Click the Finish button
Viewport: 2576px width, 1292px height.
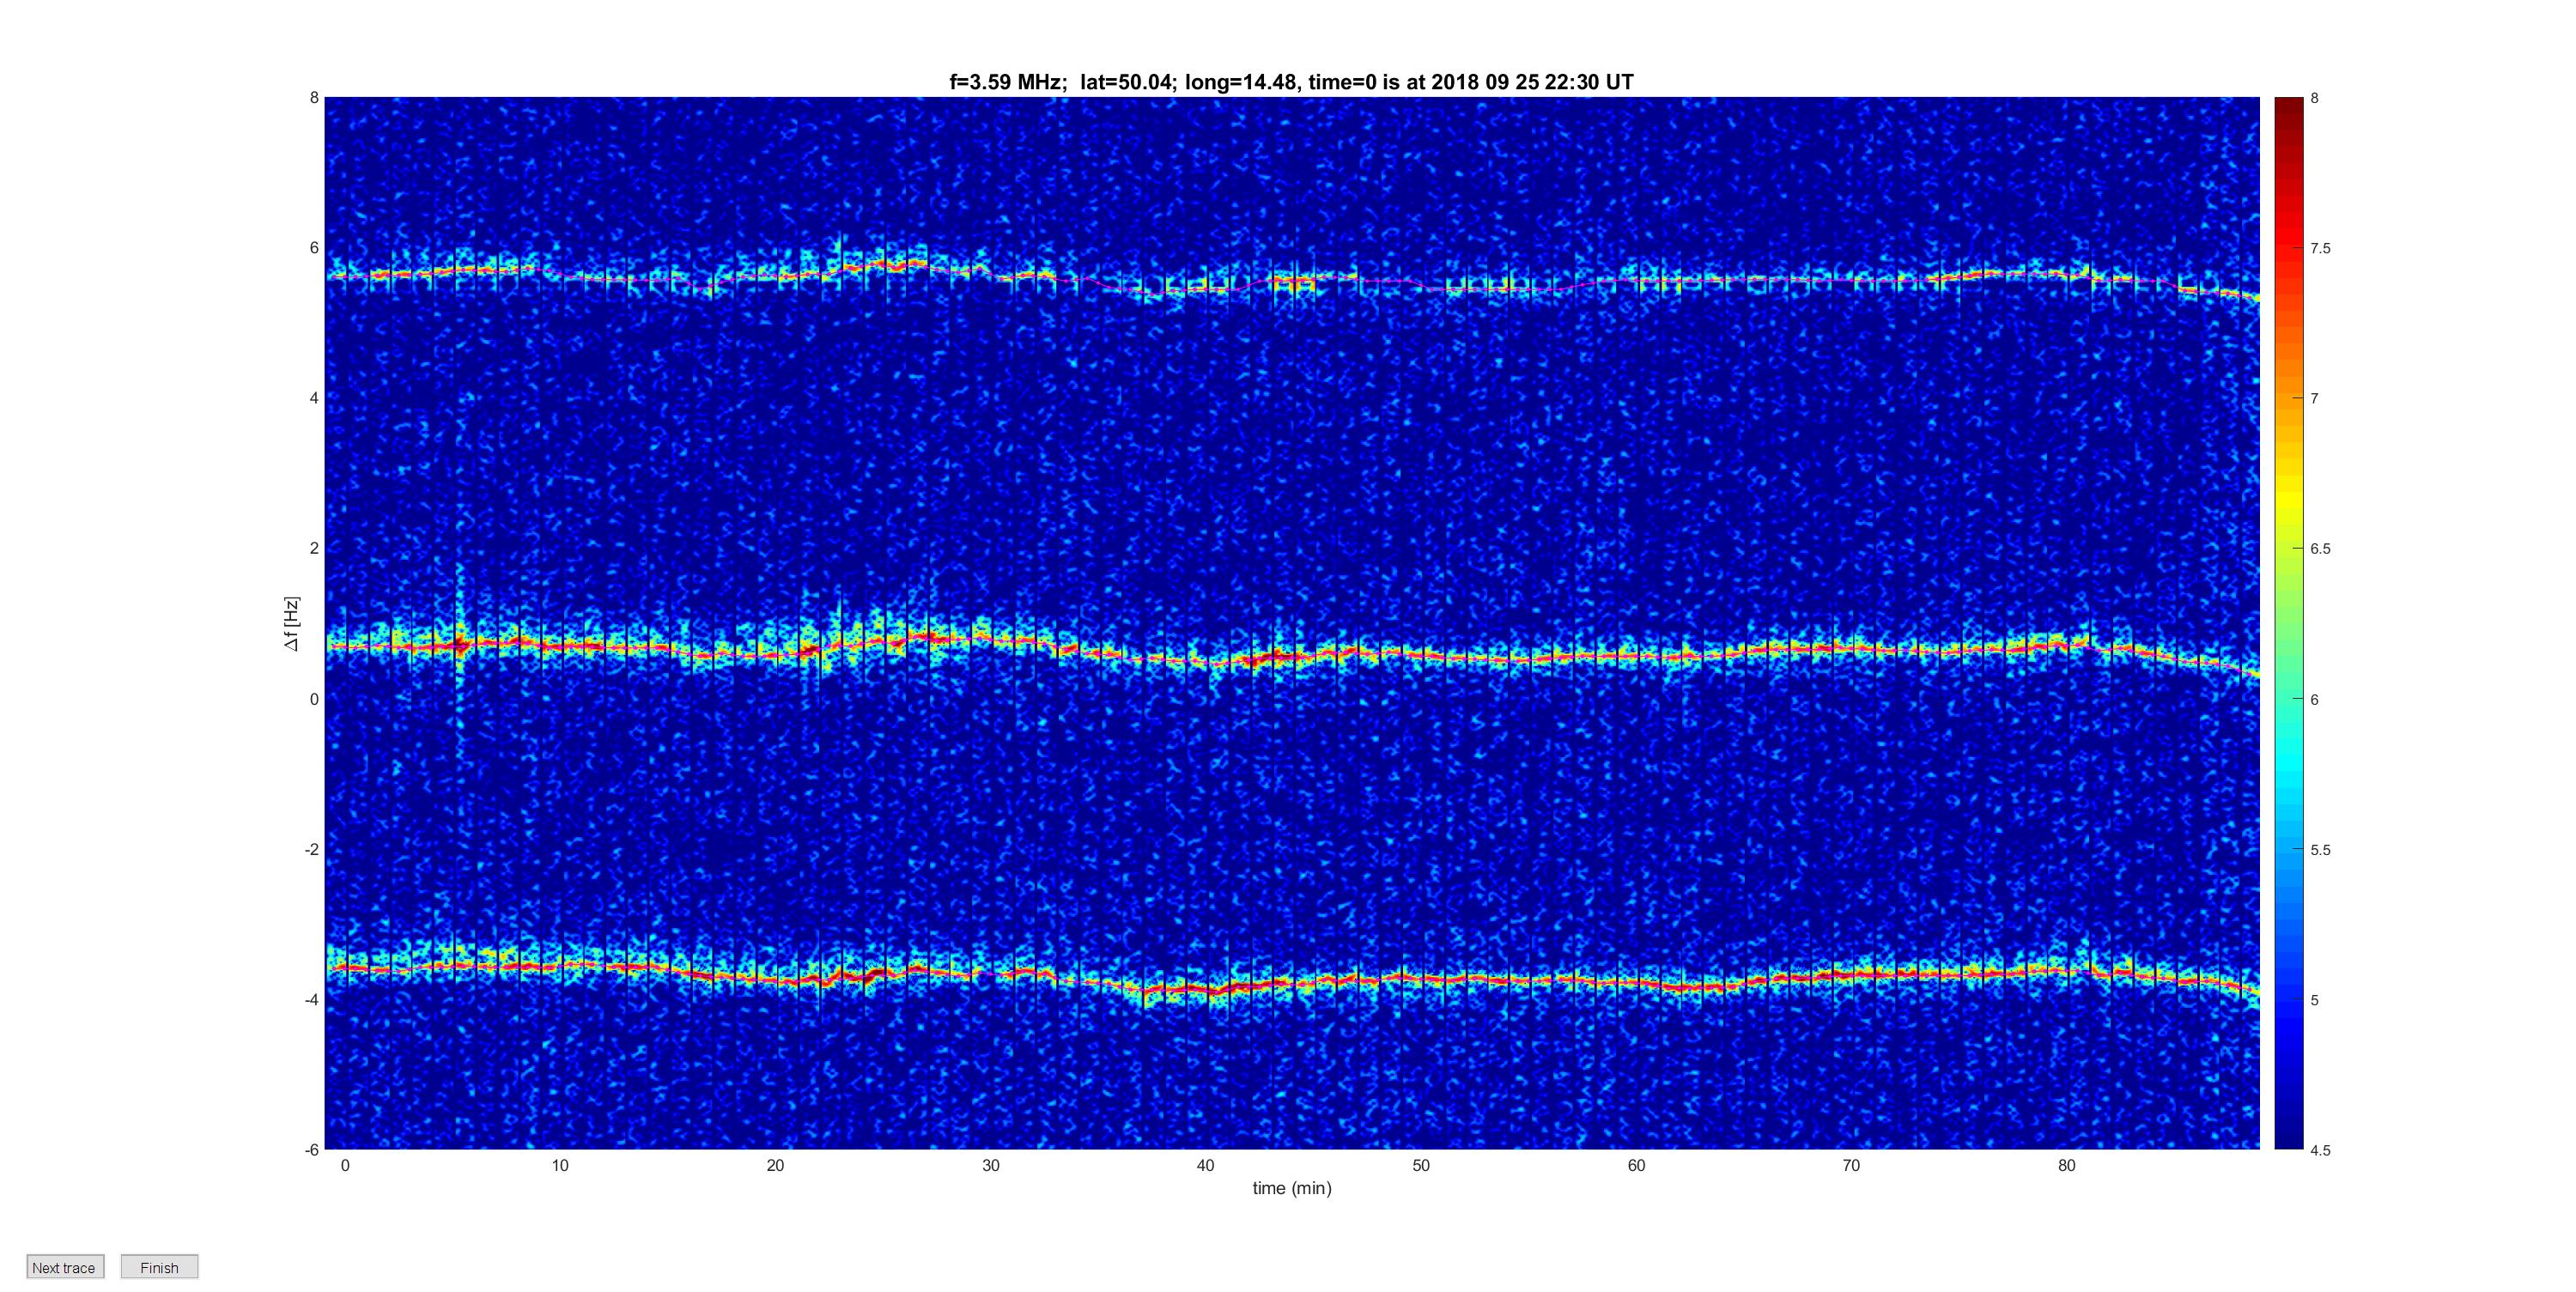coord(159,1267)
